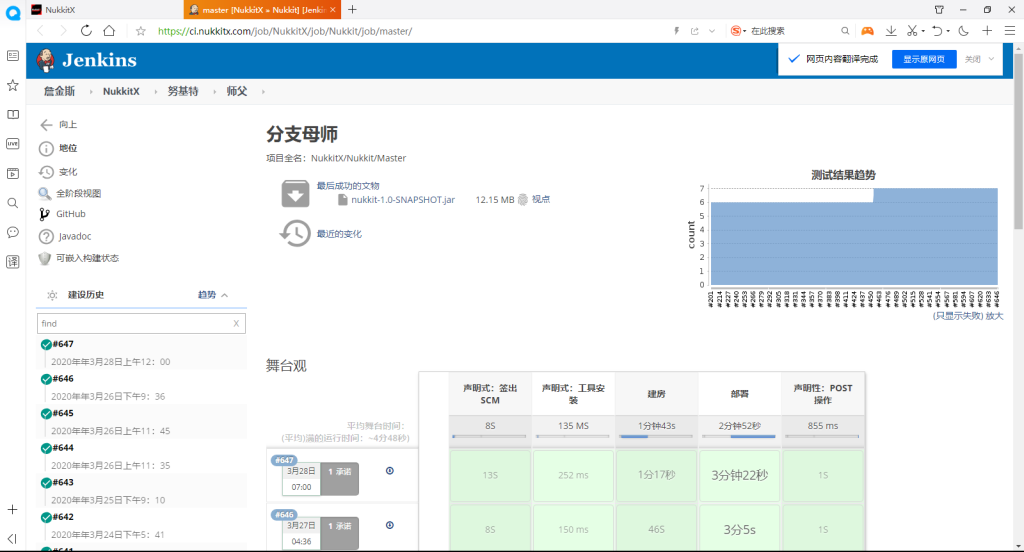Image resolution: width=1024 pixels, height=552 pixels.
Task: Expand the last breadcrumb arrow
Action: pyautogui.click(x=263, y=91)
